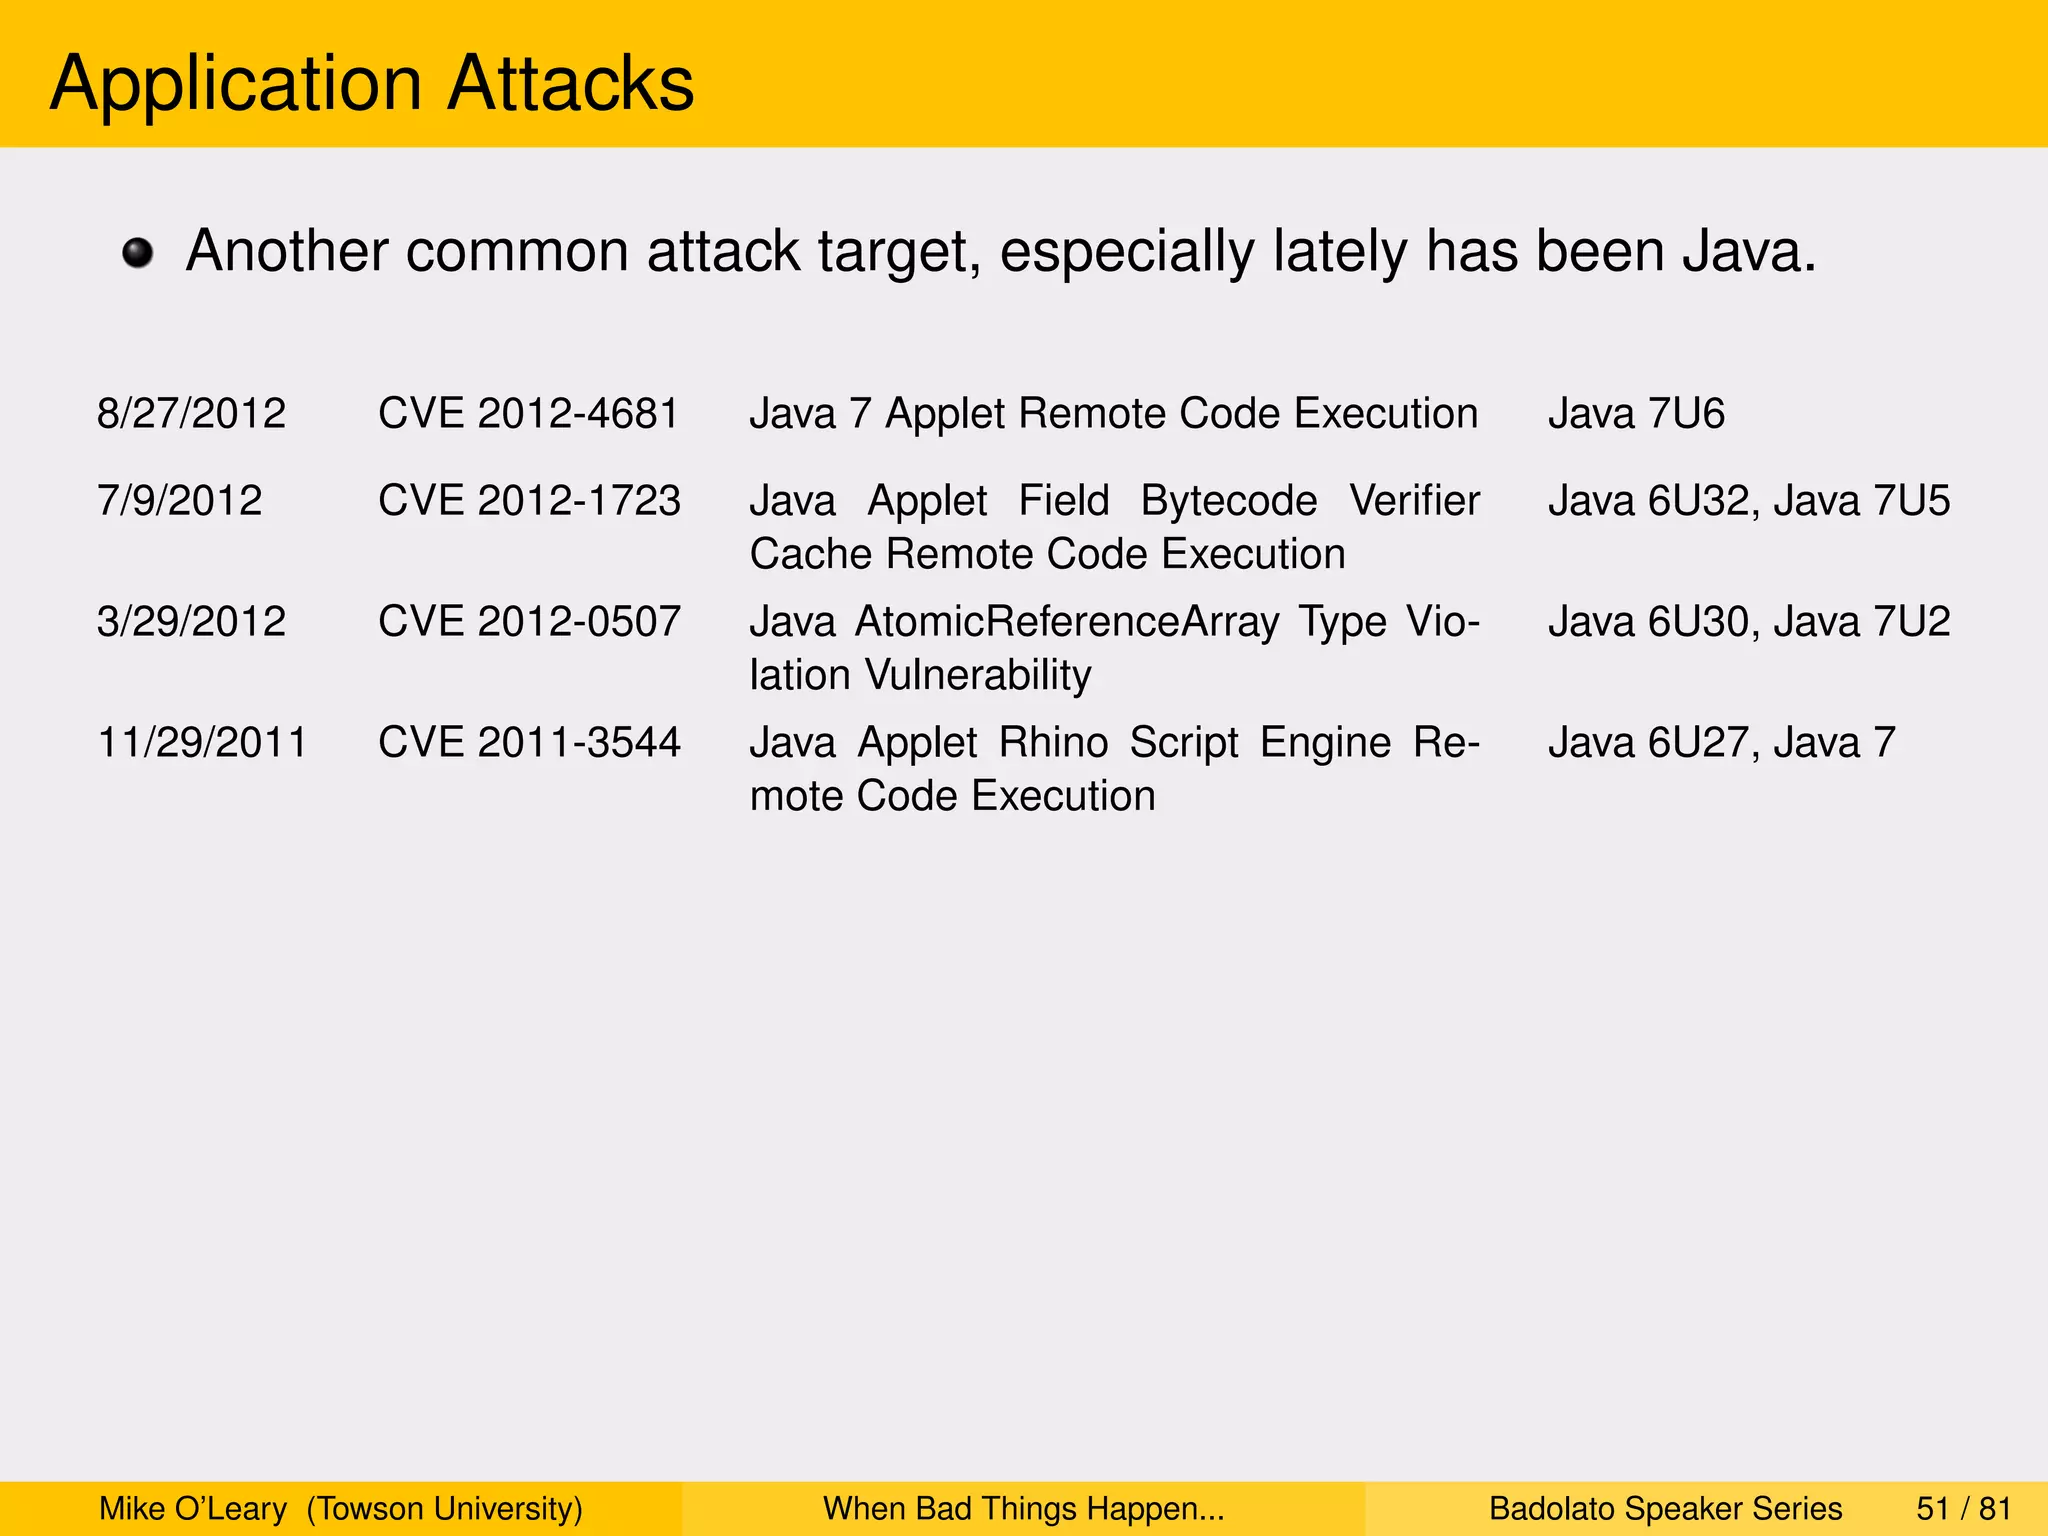Click 'Java 7 Applet Remote Code Execution'
This screenshot has width=2048, height=1536.
tap(1114, 414)
